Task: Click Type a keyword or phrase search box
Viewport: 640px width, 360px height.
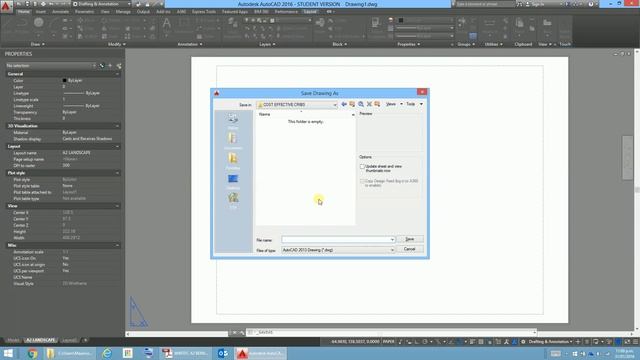Action: [x=485, y=4]
